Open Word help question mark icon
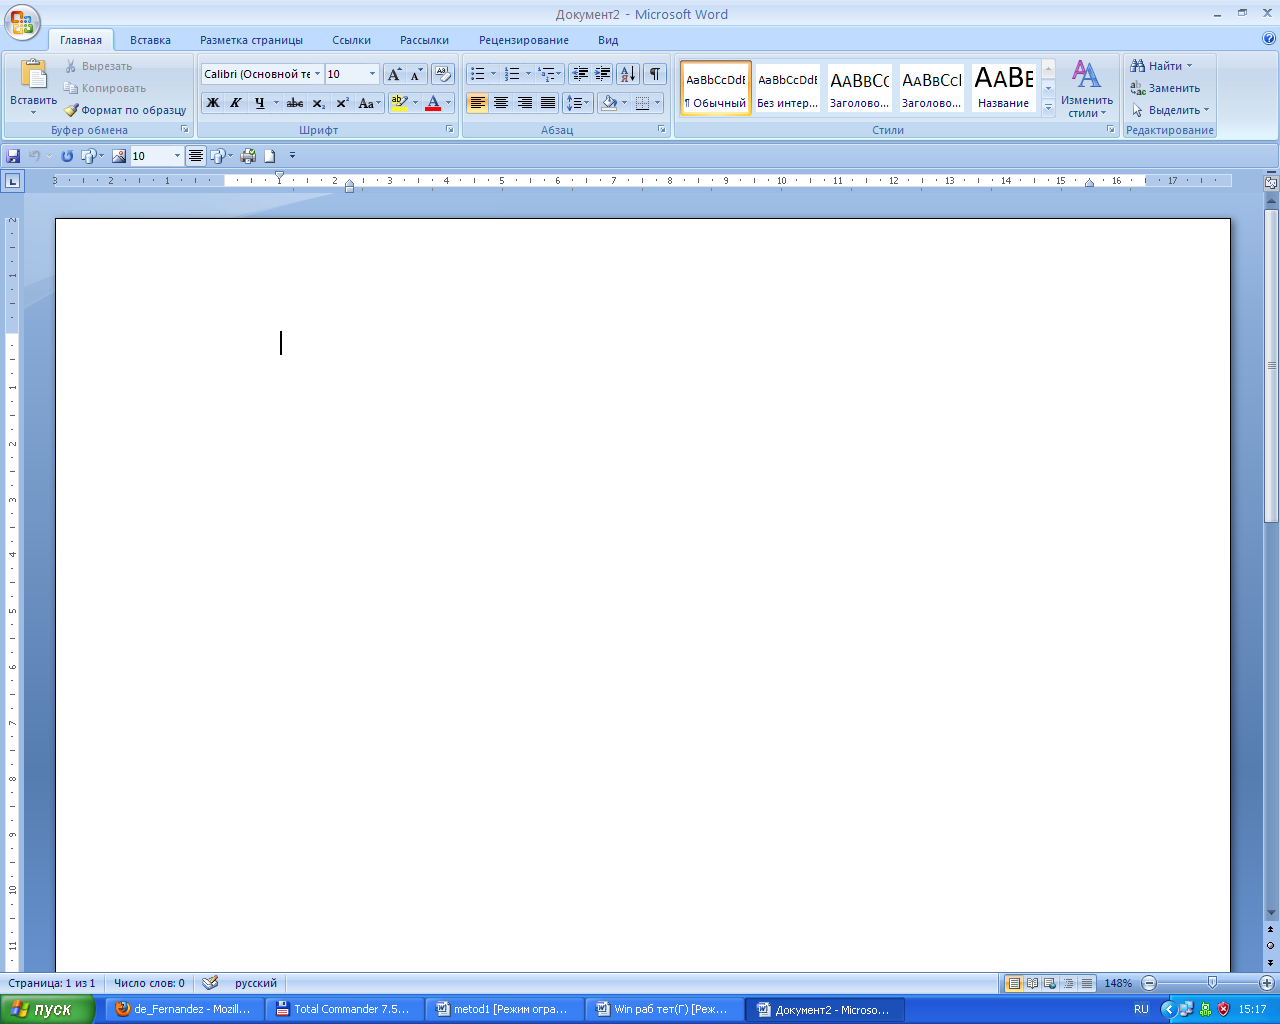The height and width of the screenshot is (1024, 1280). tap(1269, 39)
